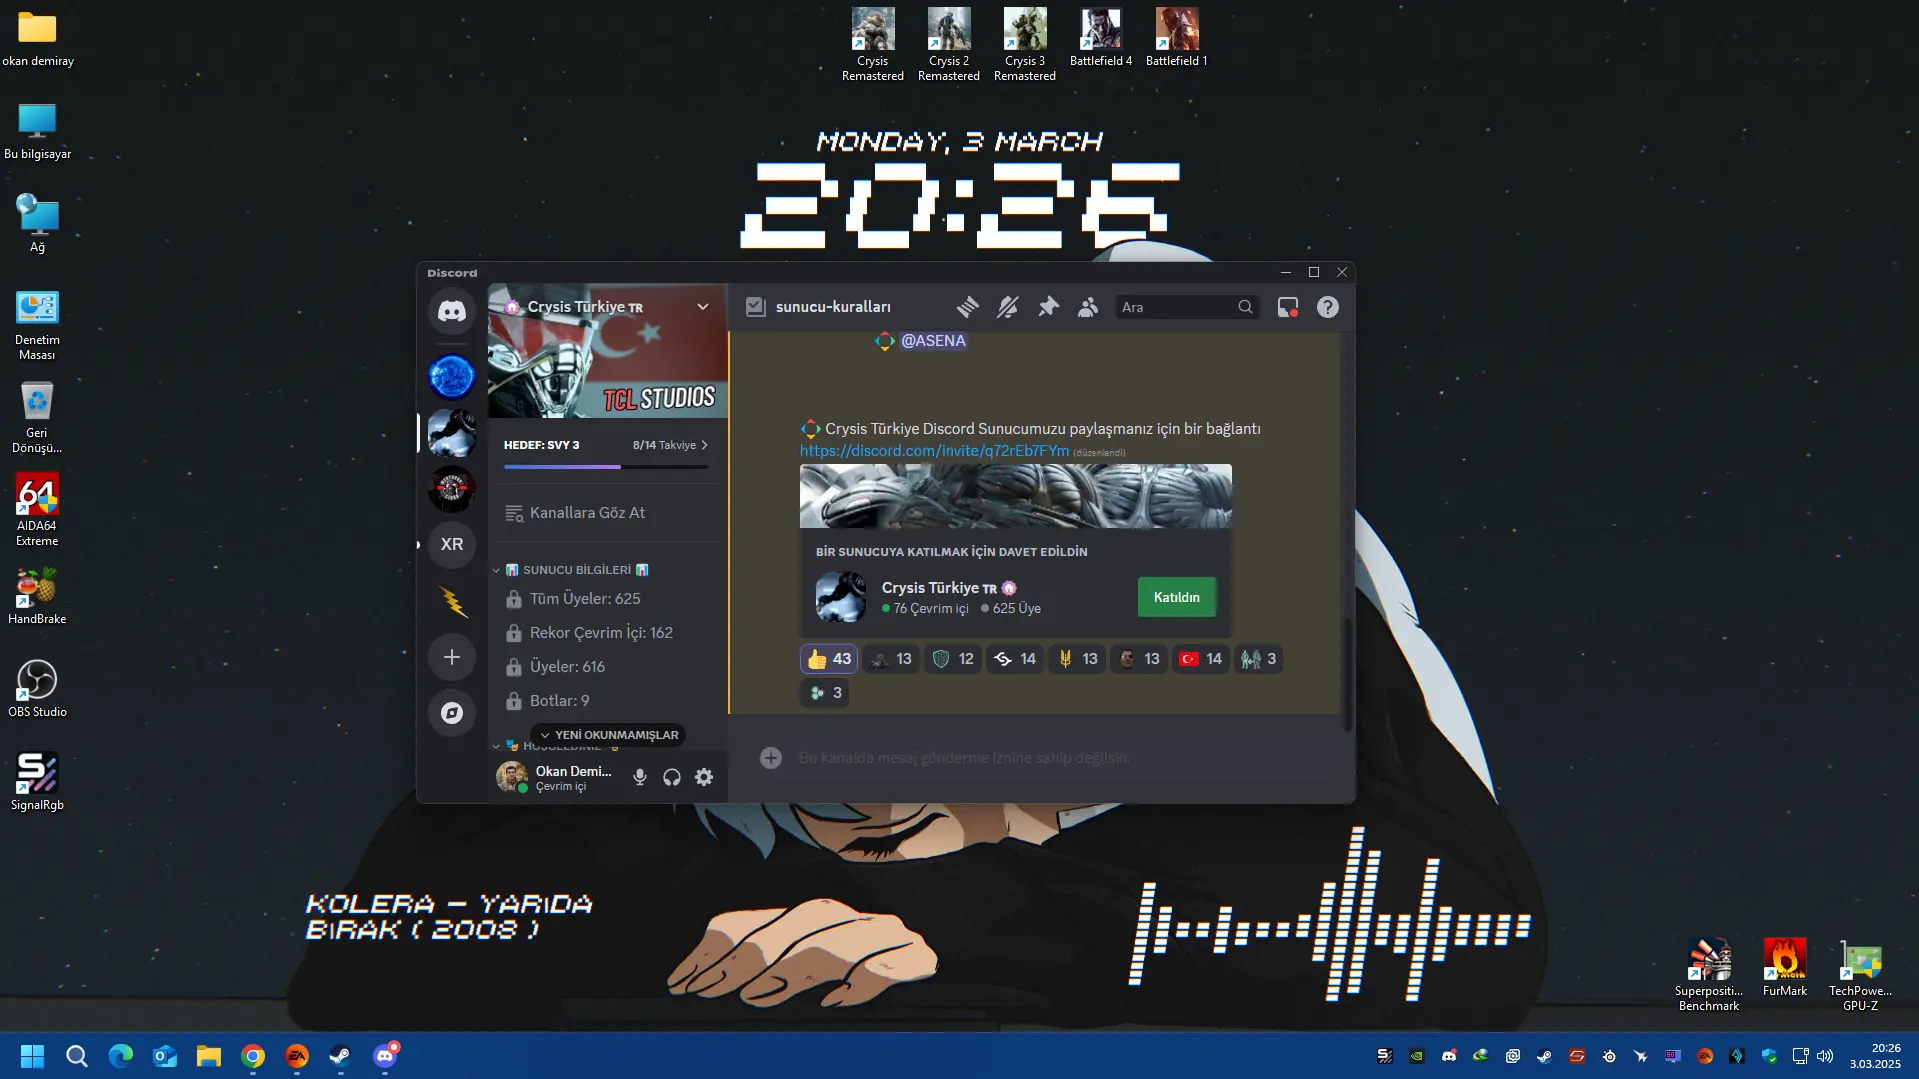This screenshot has height=1079, width=1919.
Task: Open Discord user settings gear
Action: 704,777
